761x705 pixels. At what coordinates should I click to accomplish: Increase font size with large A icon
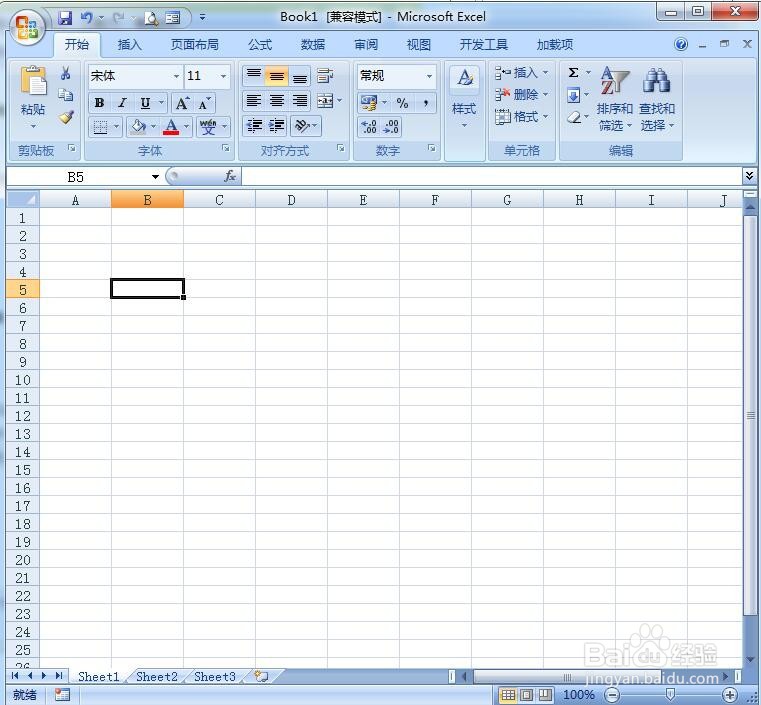[182, 103]
